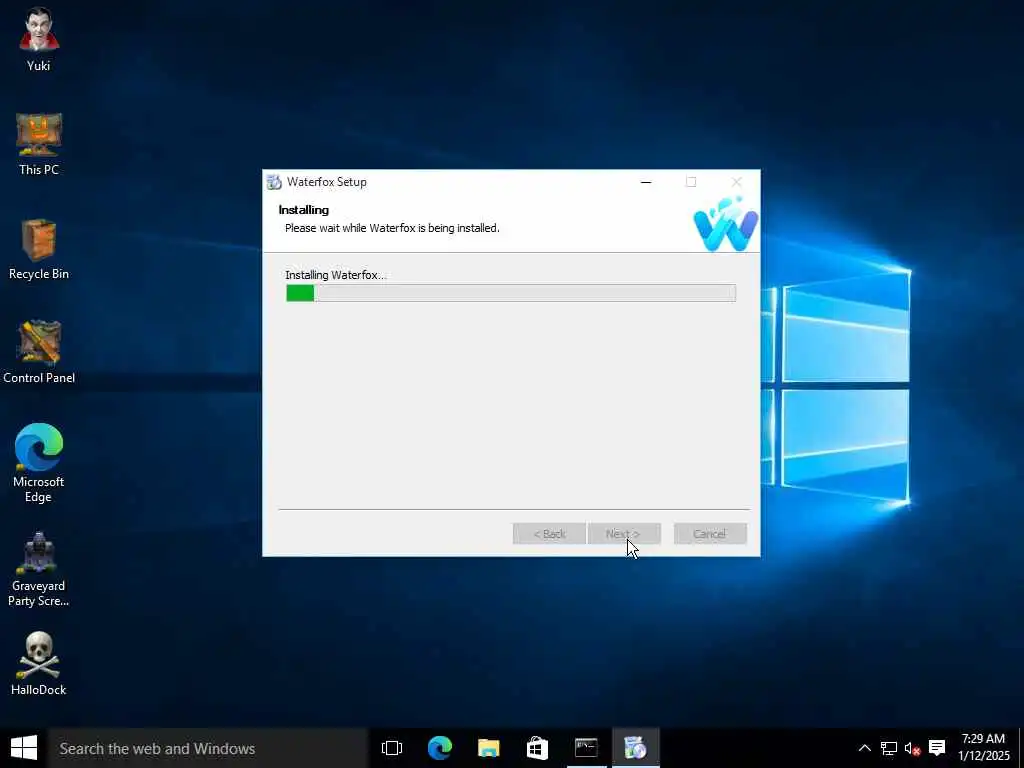Select the Graveyard Party Screensaver desktop icon
The width and height of the screenshot is (1024, 768).
[x=39, y=569]
